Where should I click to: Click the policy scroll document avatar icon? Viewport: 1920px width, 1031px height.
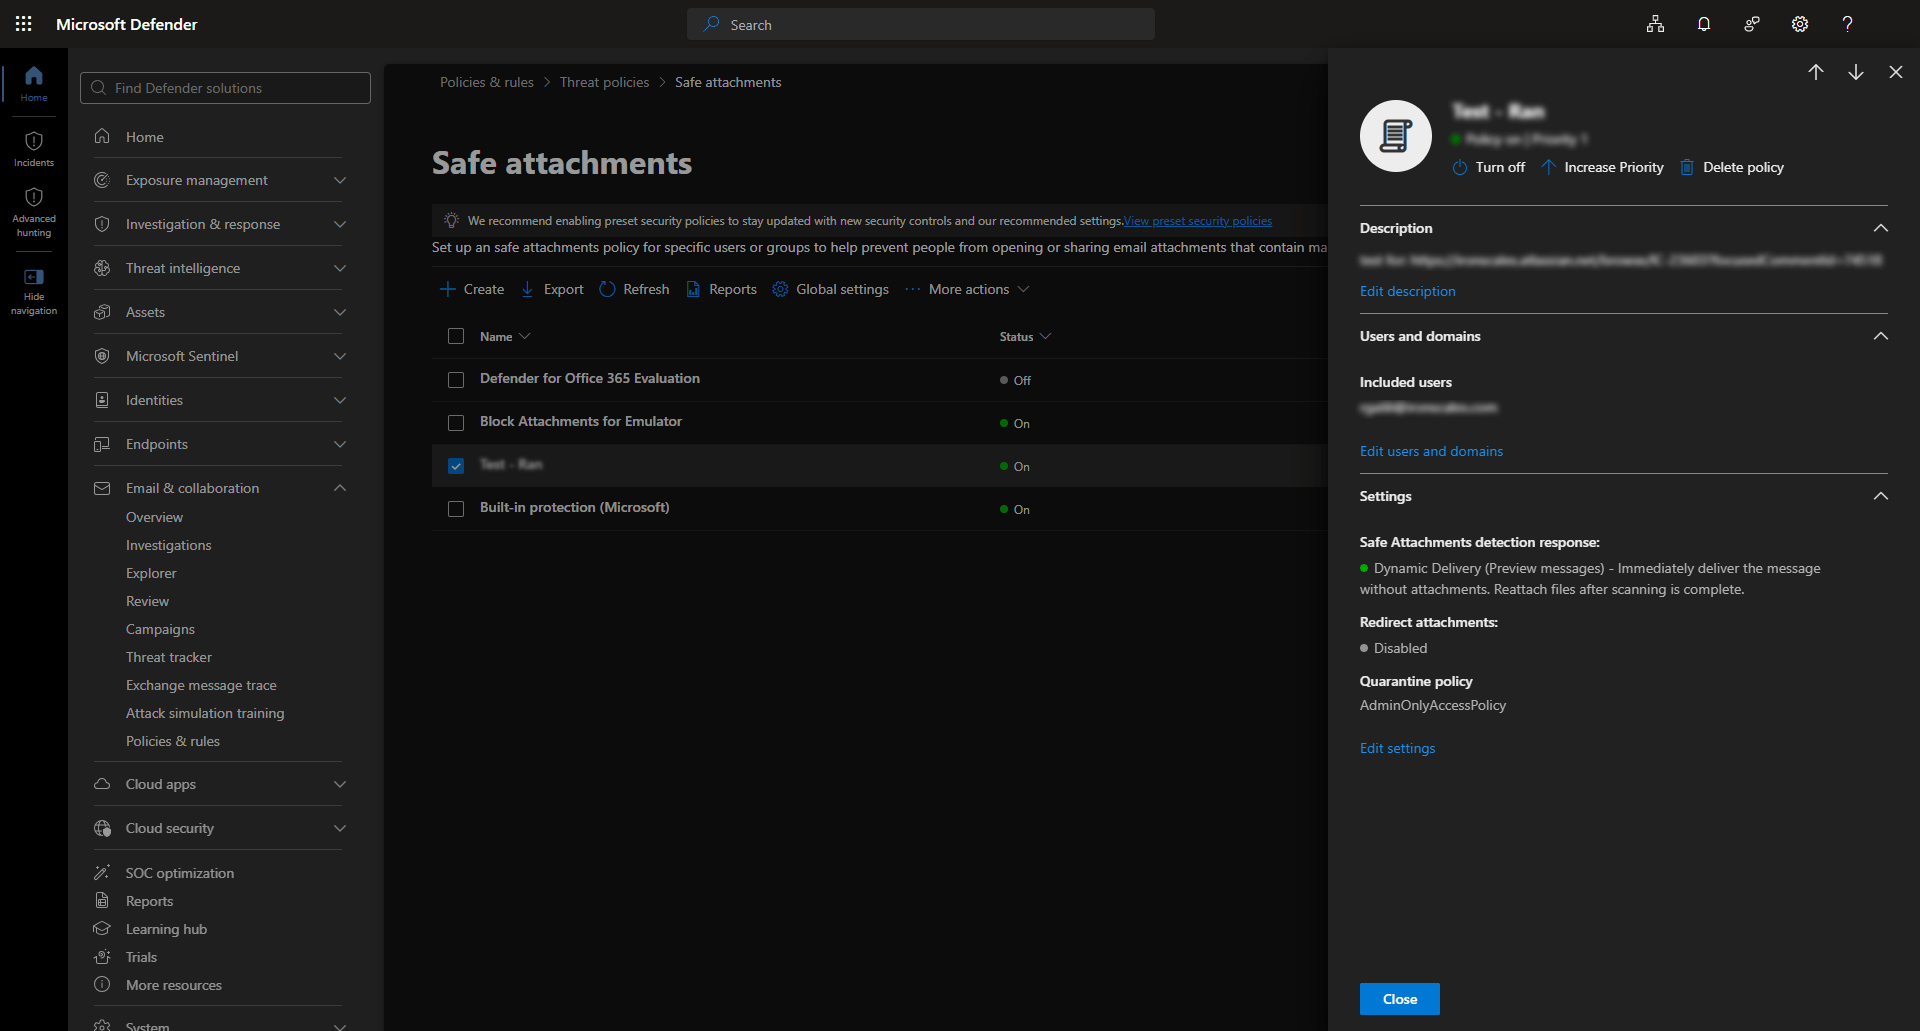1396,136
